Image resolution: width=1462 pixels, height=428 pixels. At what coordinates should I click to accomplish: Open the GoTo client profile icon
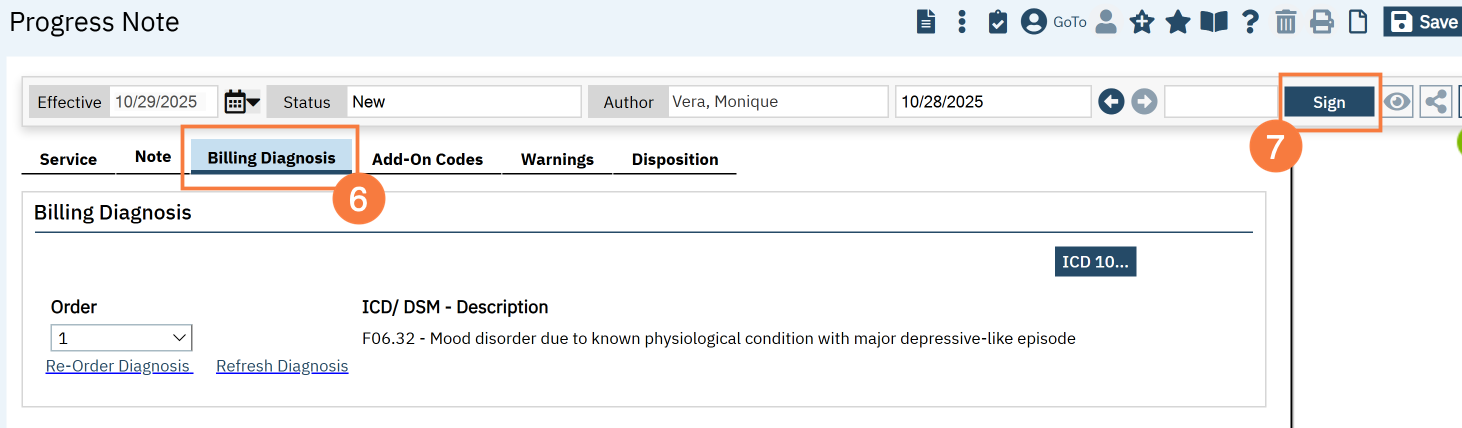(x=1034, y=22)
